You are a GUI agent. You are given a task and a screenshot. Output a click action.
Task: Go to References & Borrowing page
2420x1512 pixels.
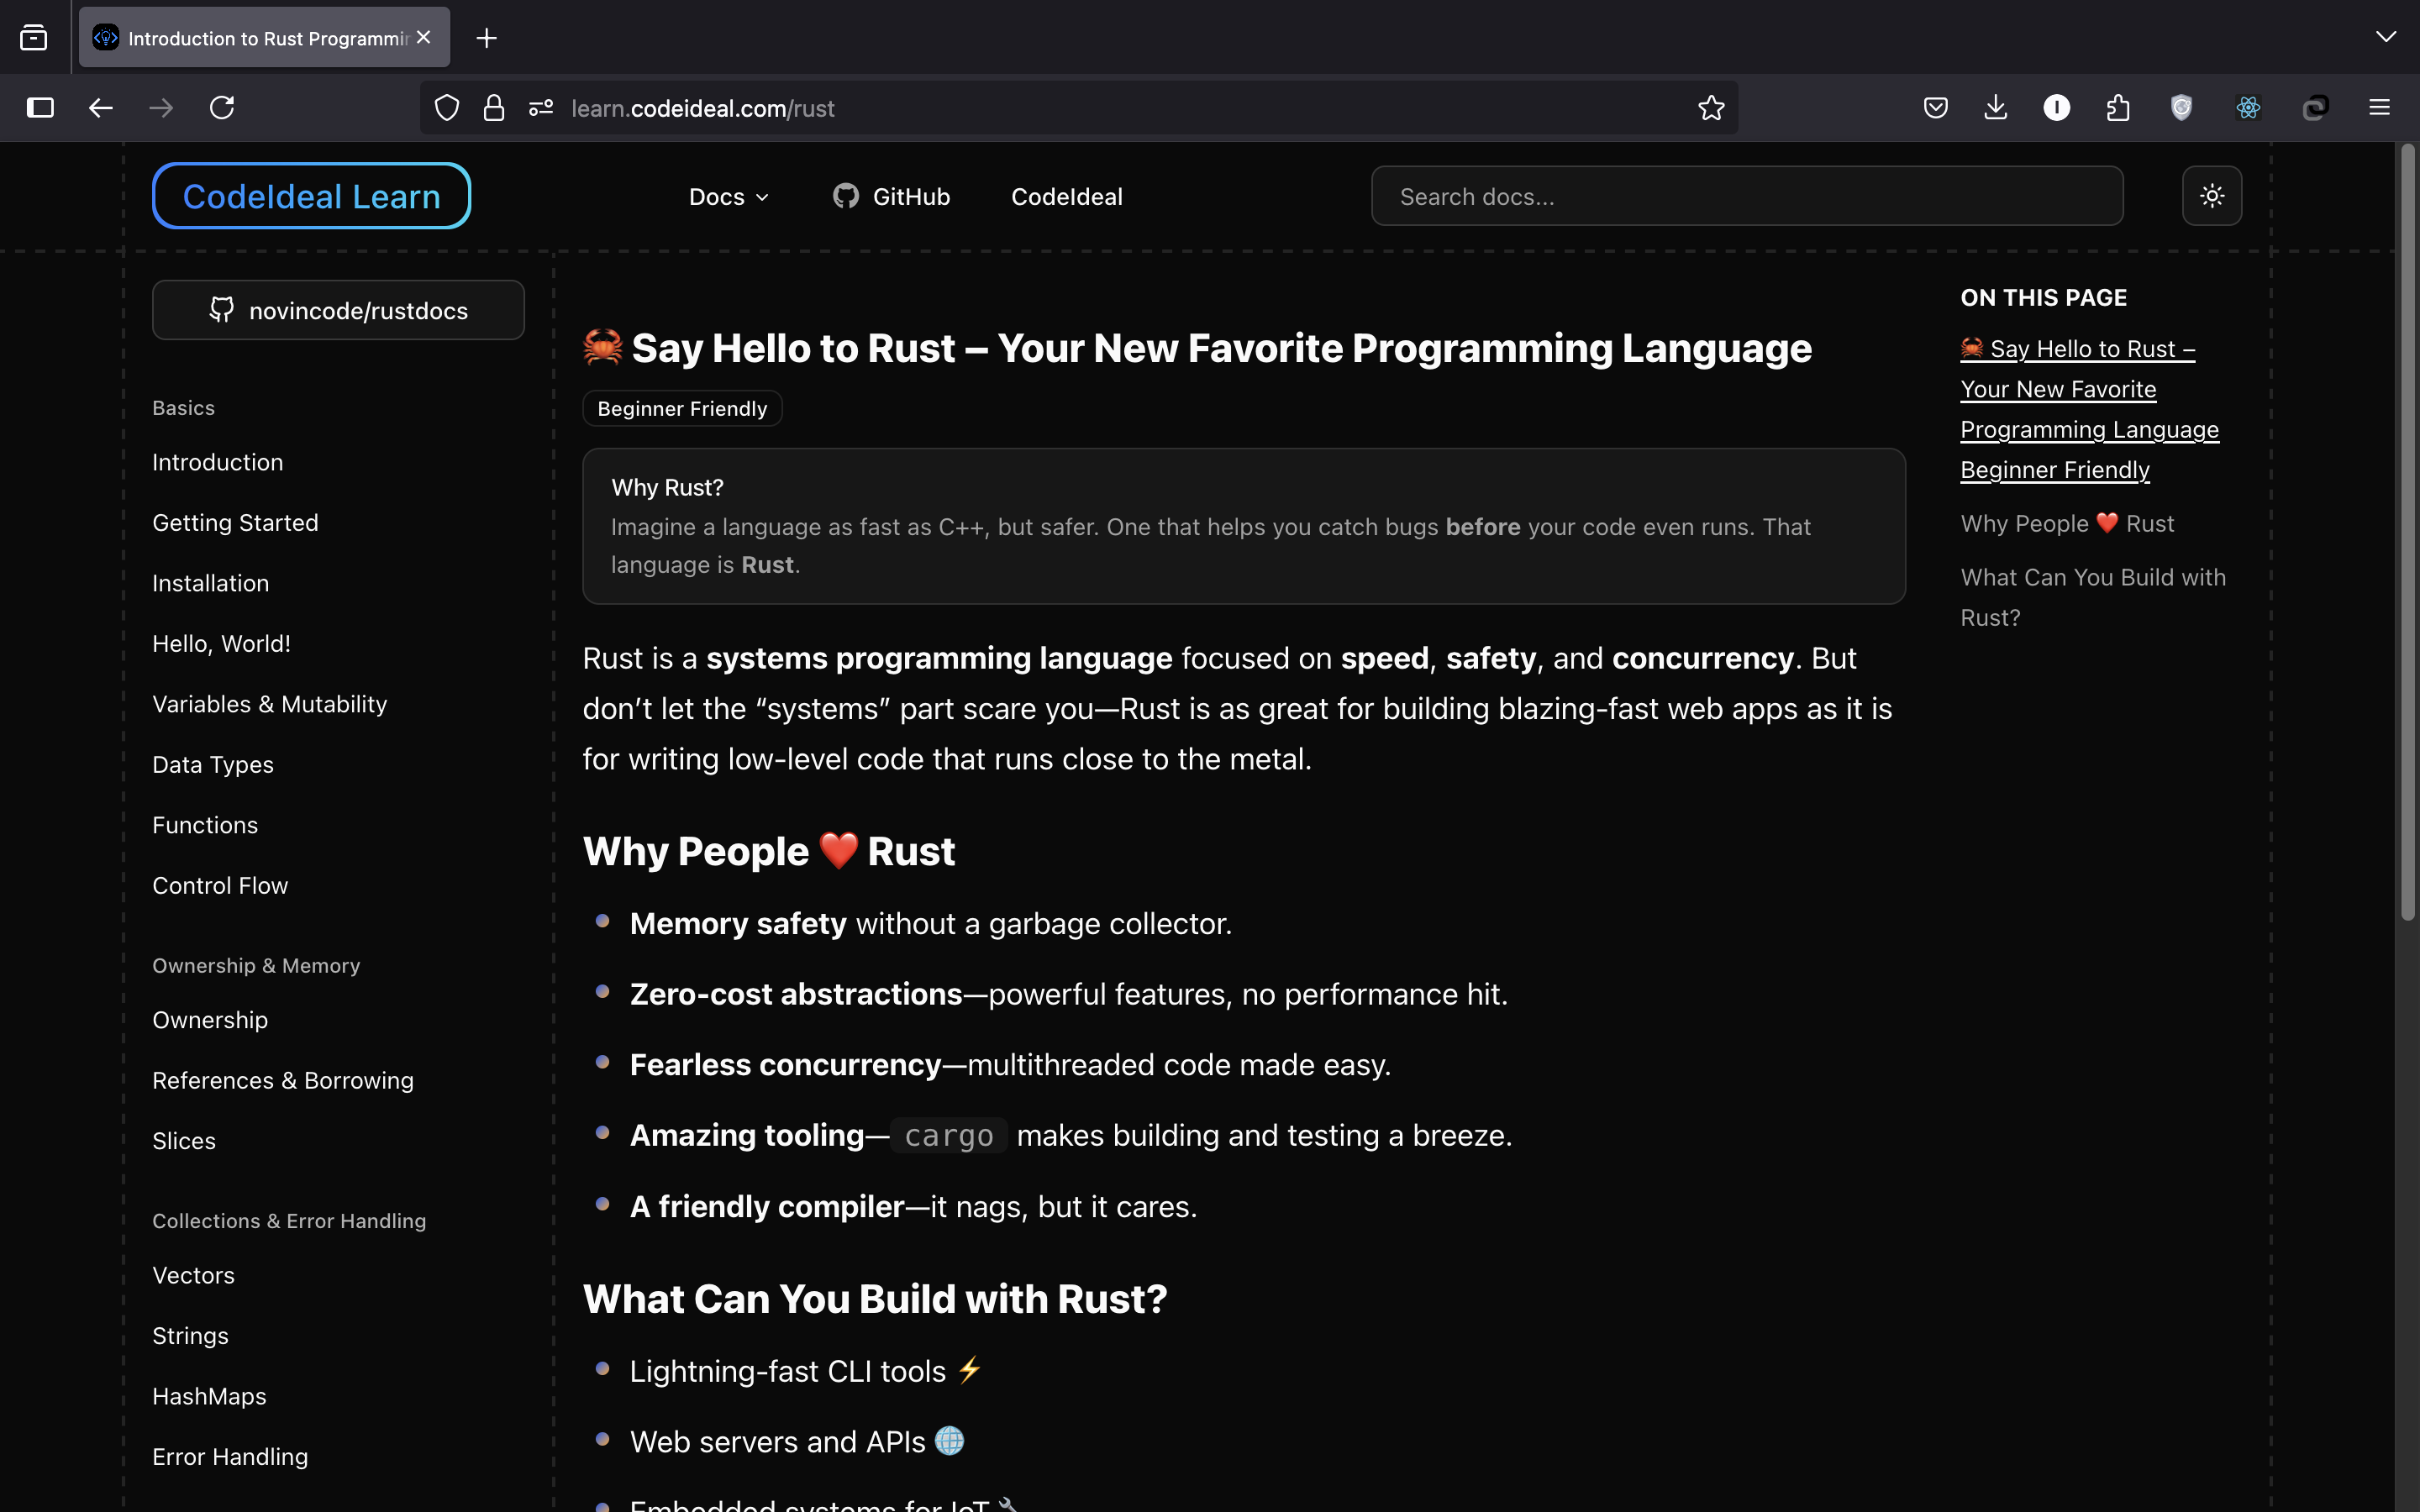(283, 1080)
